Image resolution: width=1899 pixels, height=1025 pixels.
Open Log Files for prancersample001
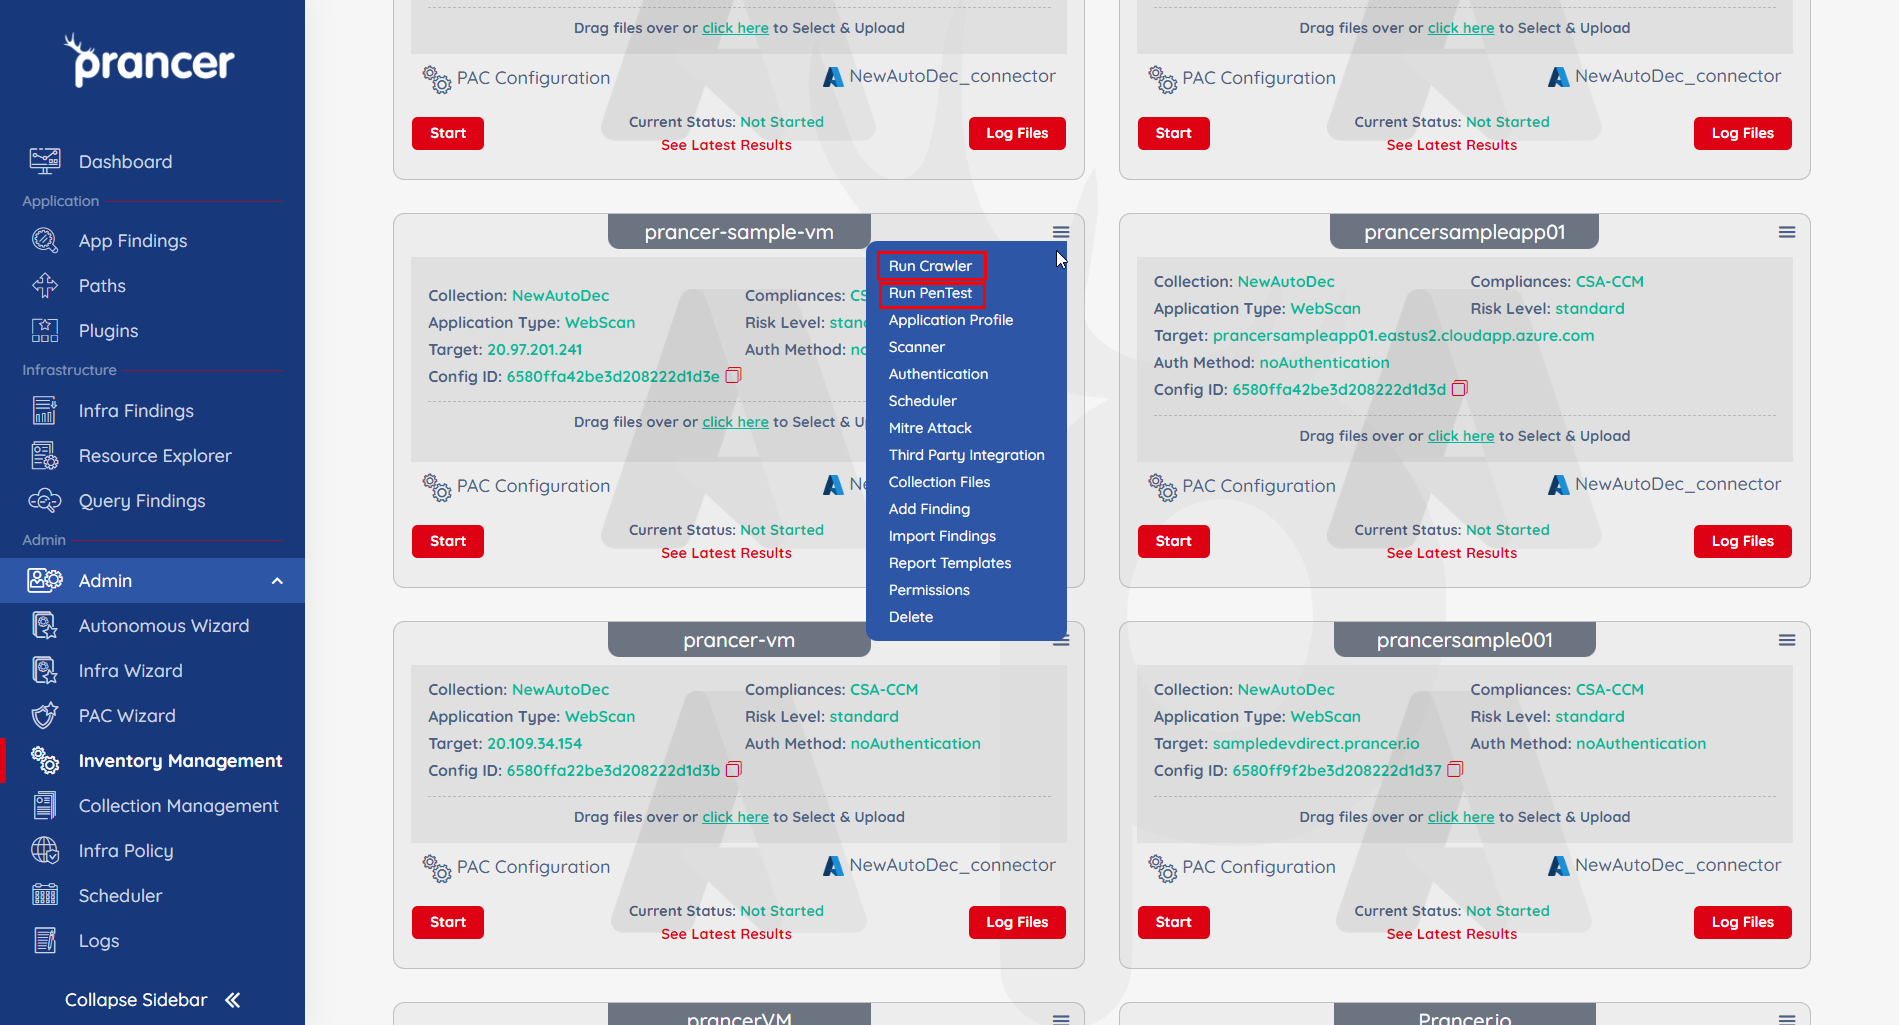pos(1743,922)
